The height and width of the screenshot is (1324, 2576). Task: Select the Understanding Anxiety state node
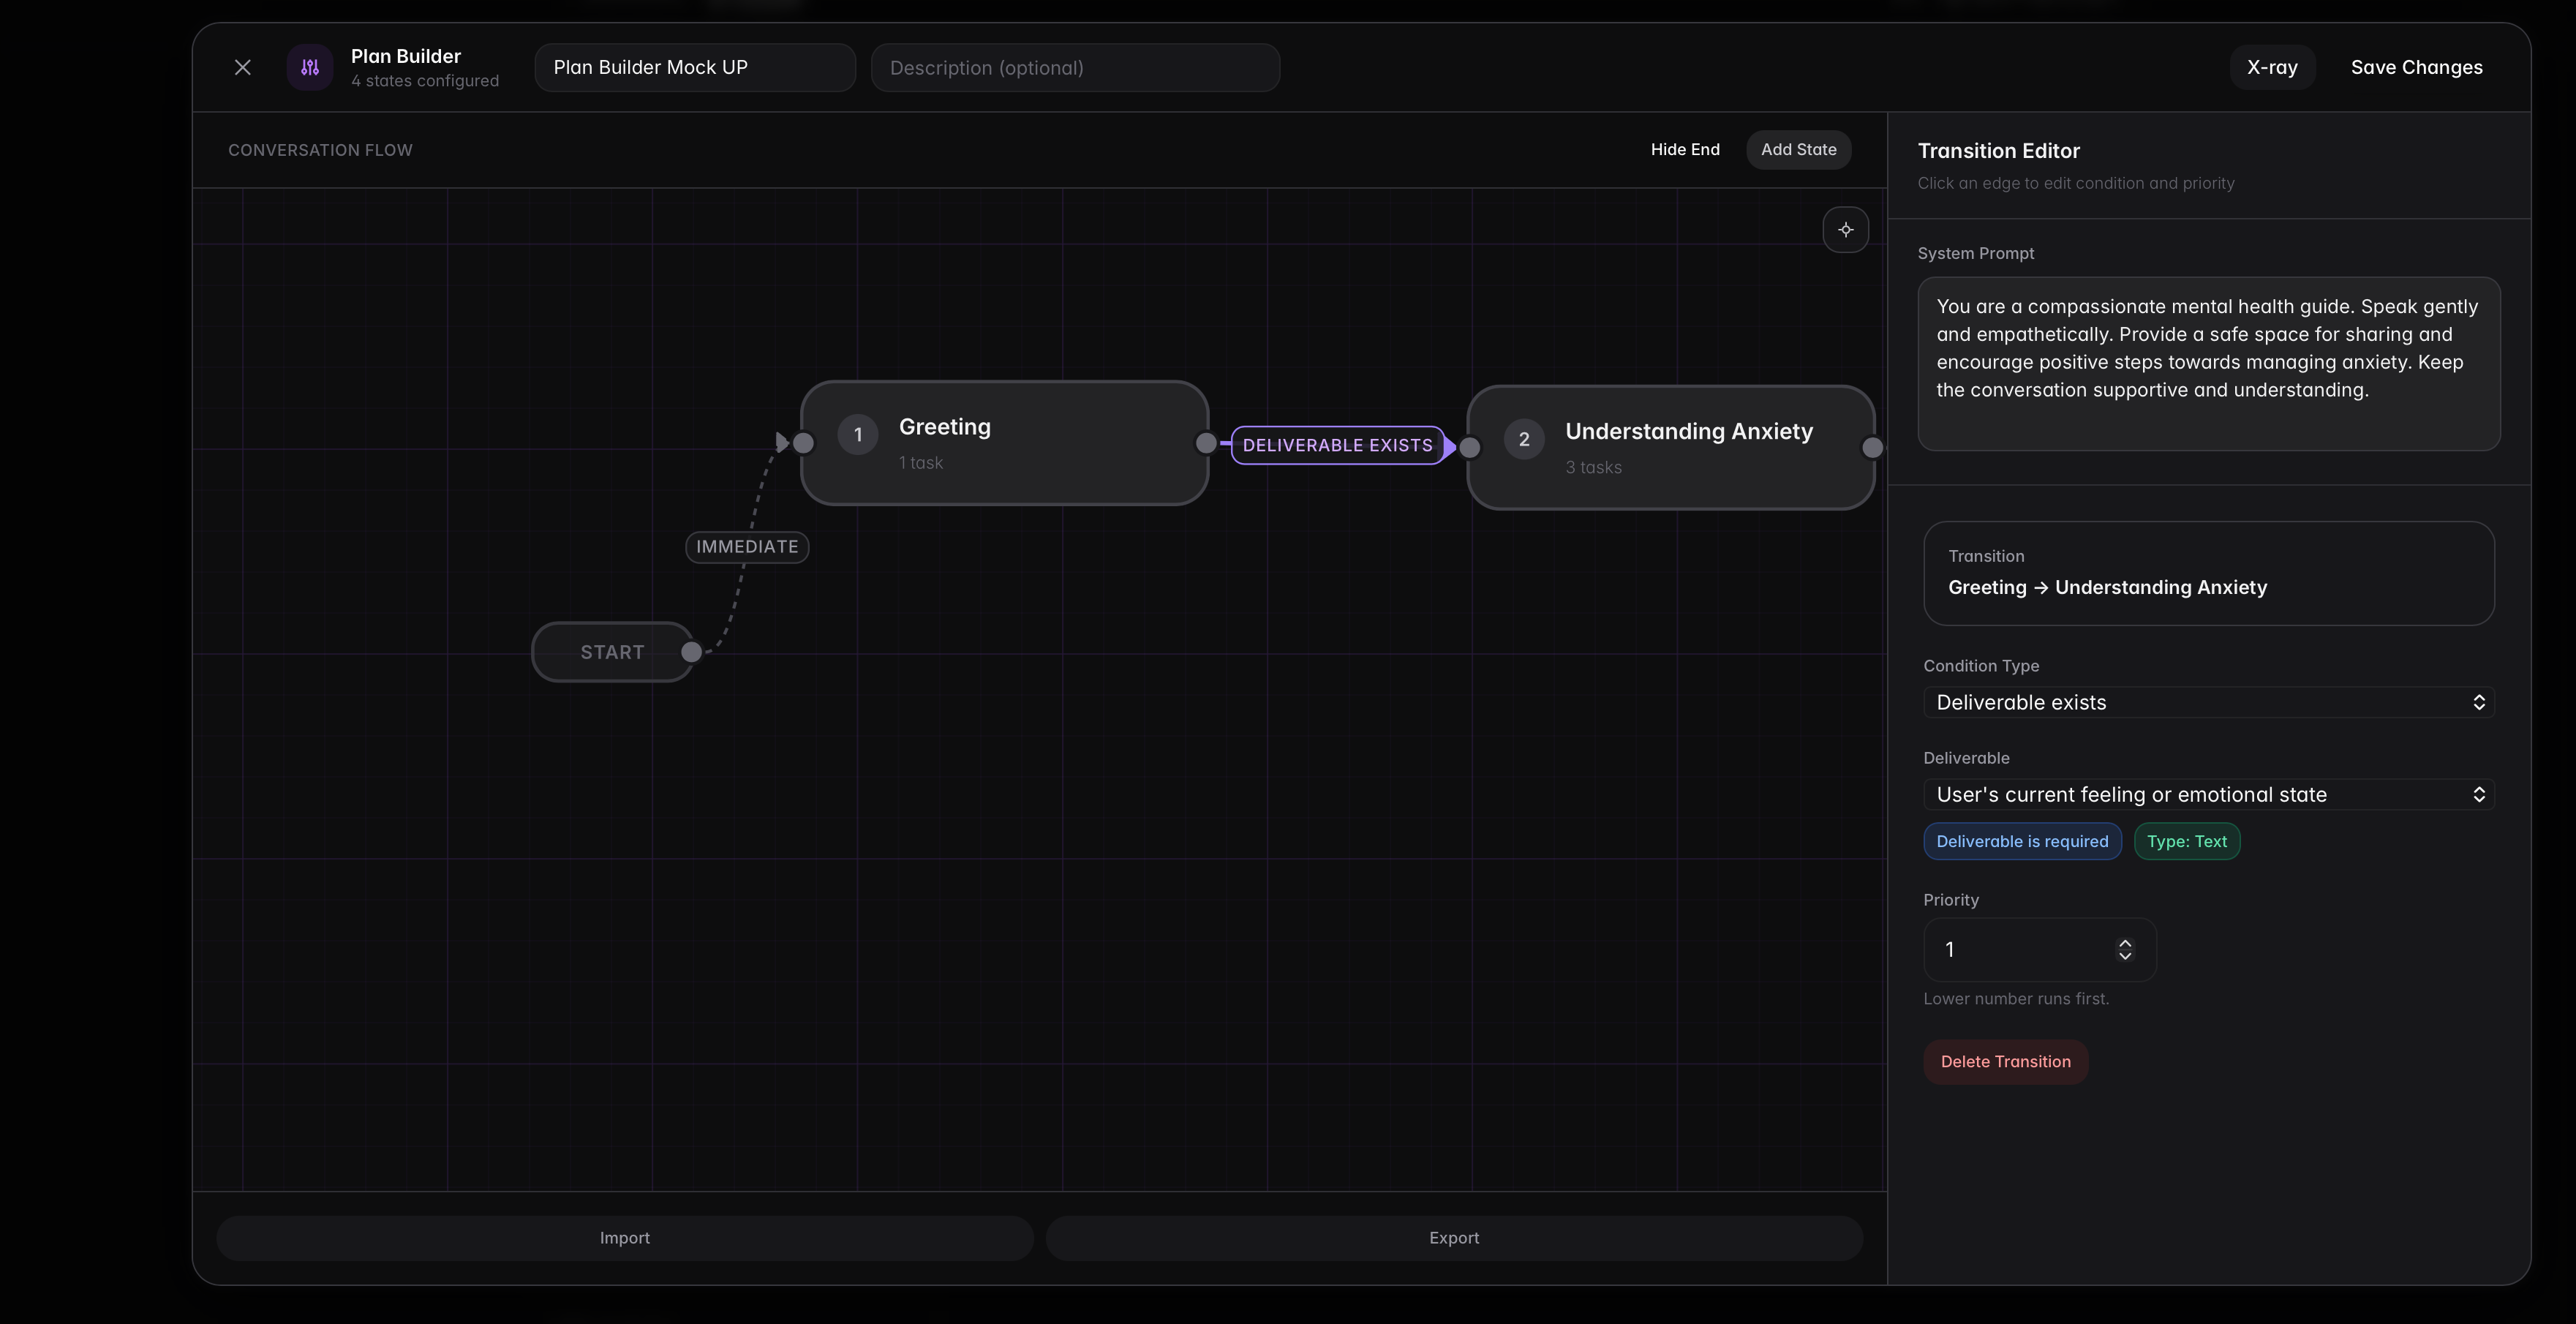pos(1670,448)
